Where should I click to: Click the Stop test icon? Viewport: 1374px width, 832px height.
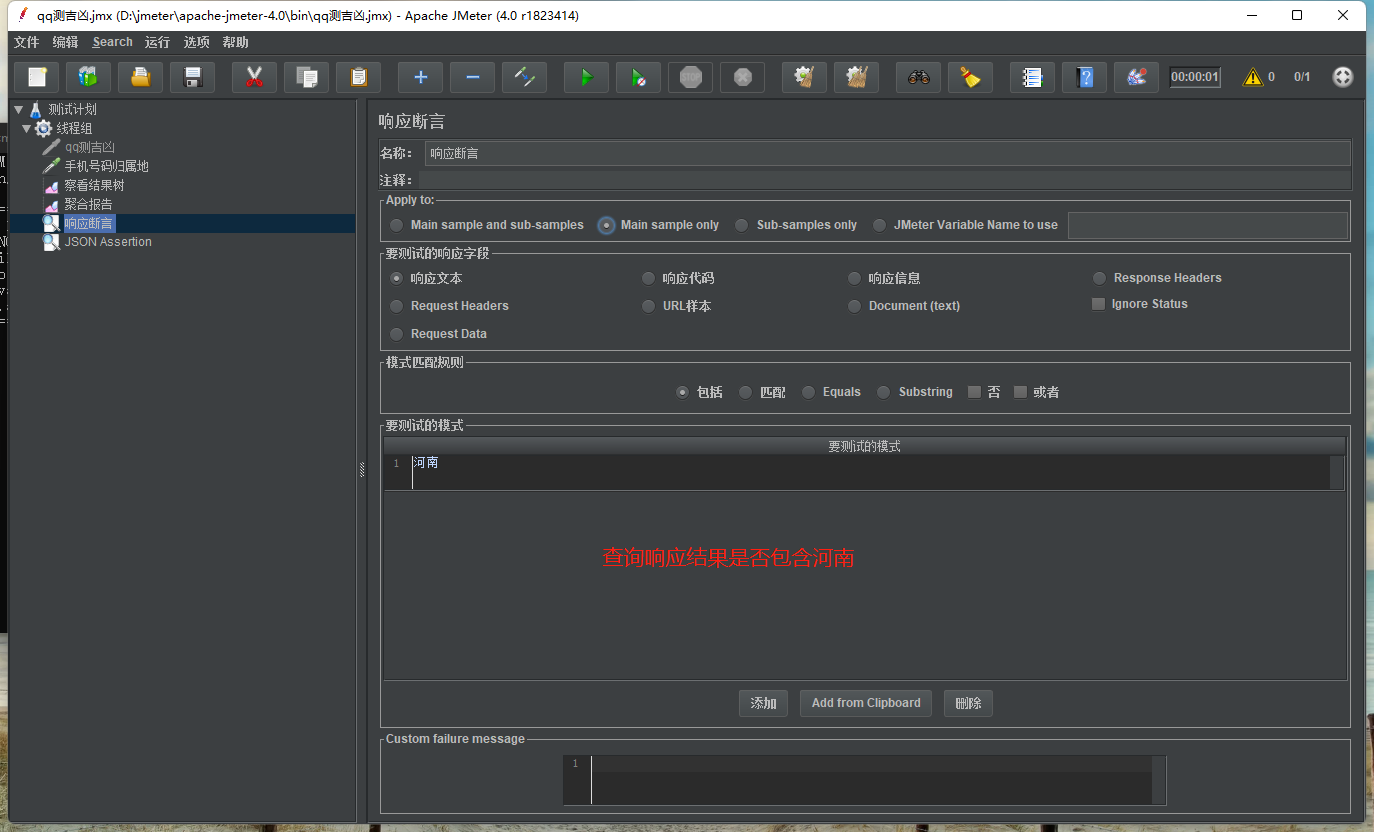pos(691,77)
